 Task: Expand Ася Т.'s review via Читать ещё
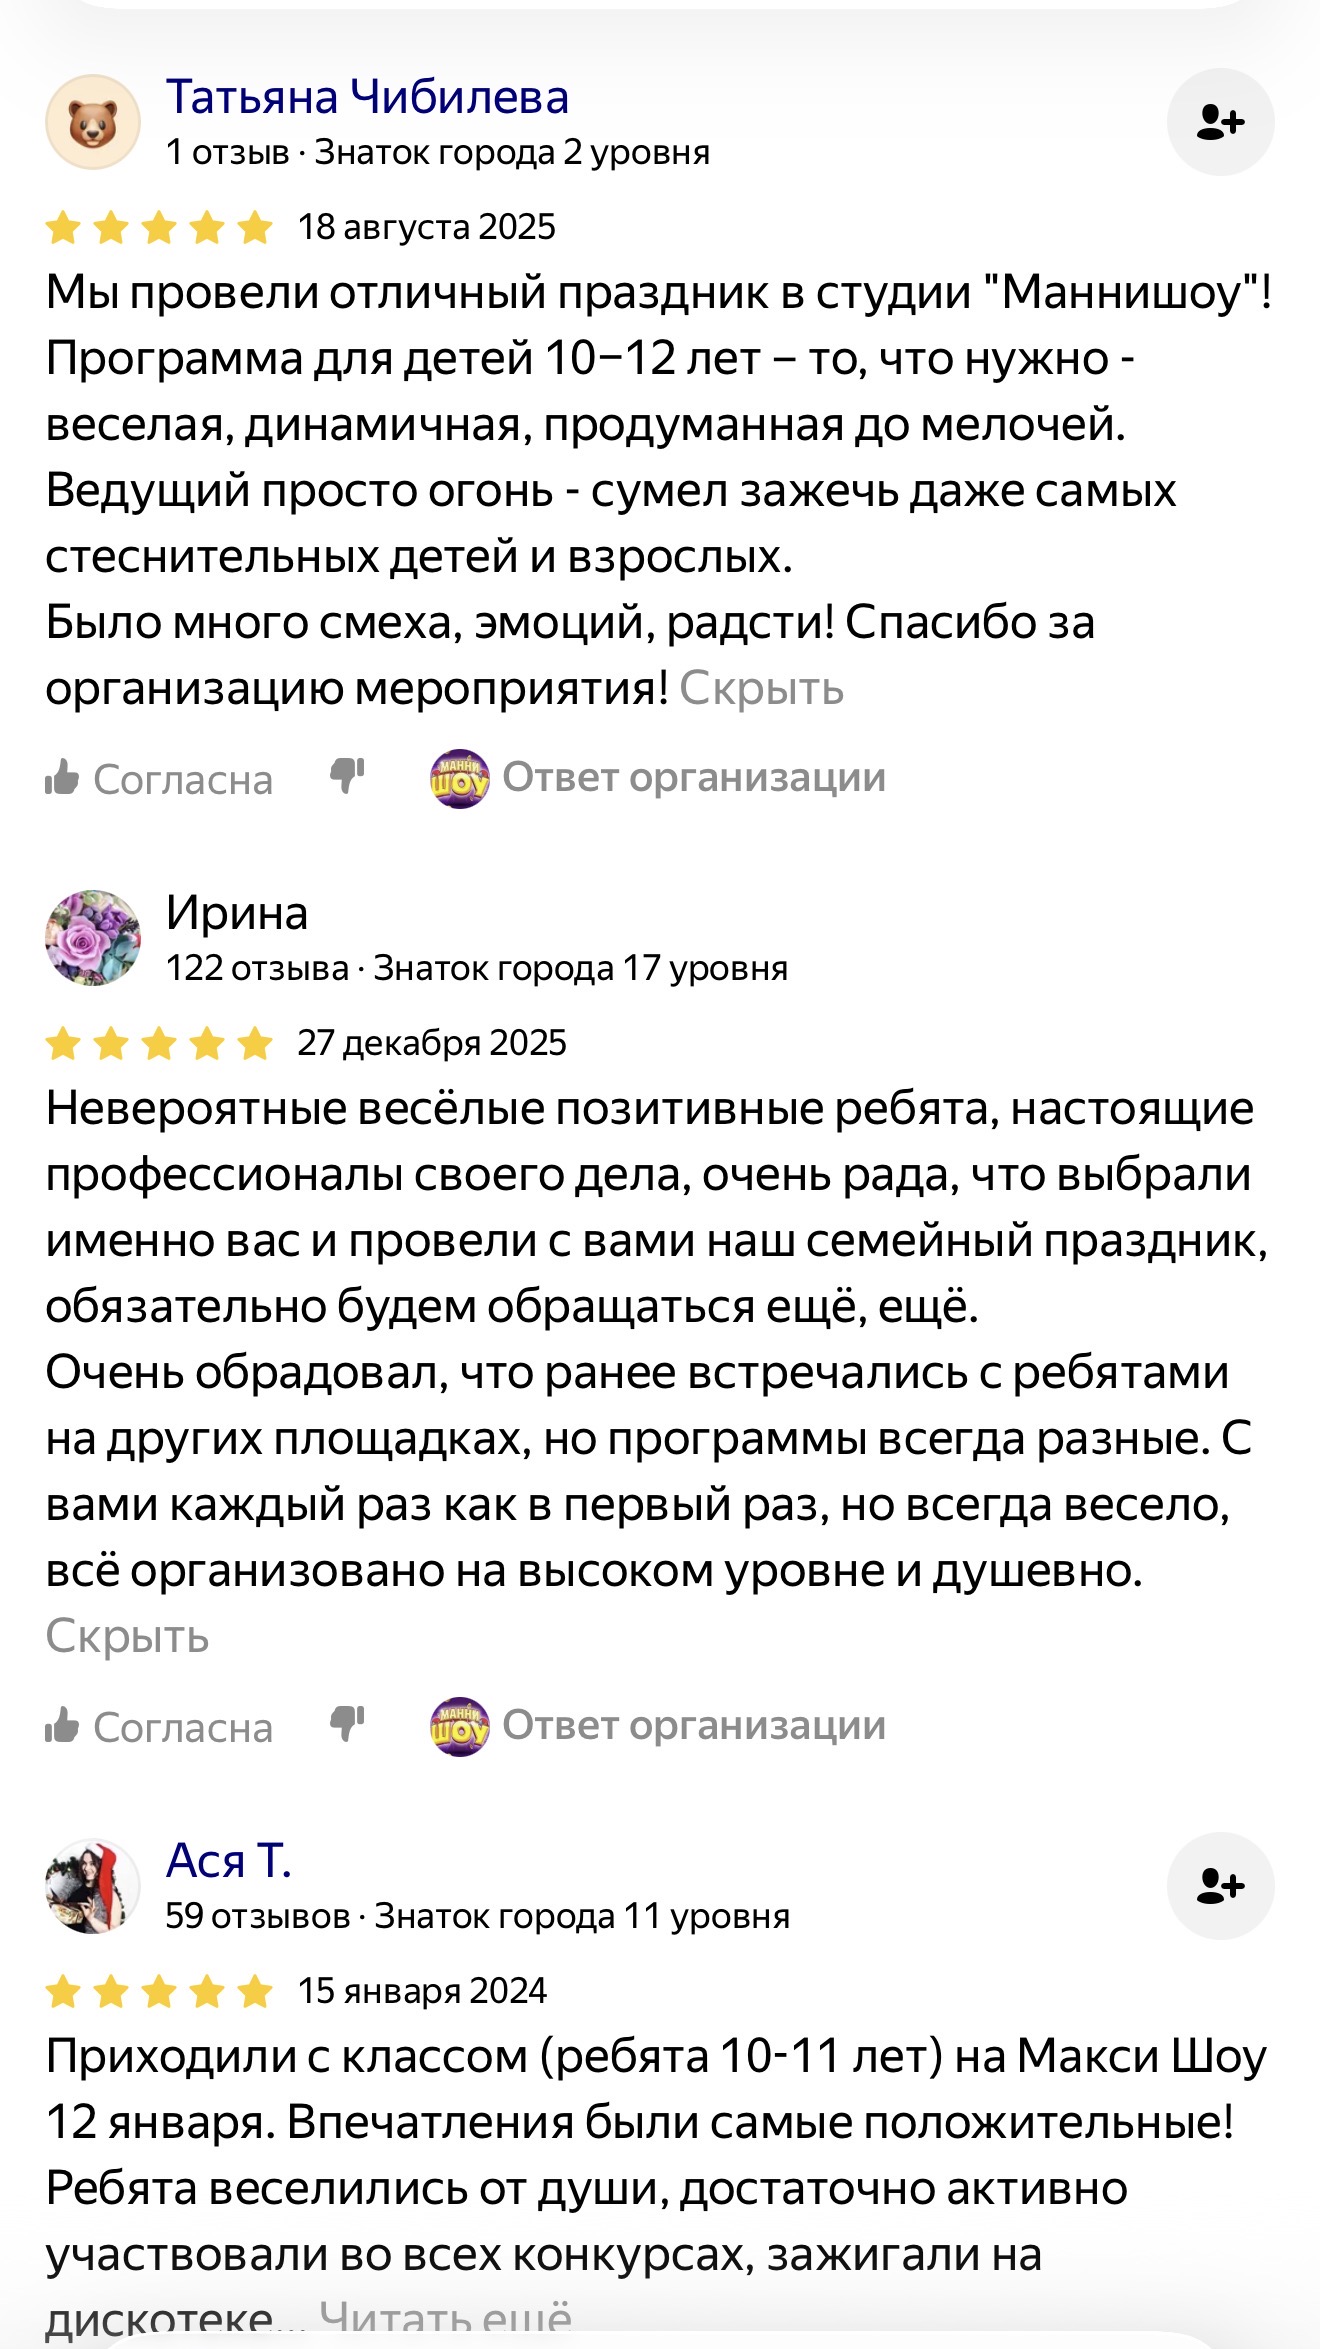coord(445,2318)
